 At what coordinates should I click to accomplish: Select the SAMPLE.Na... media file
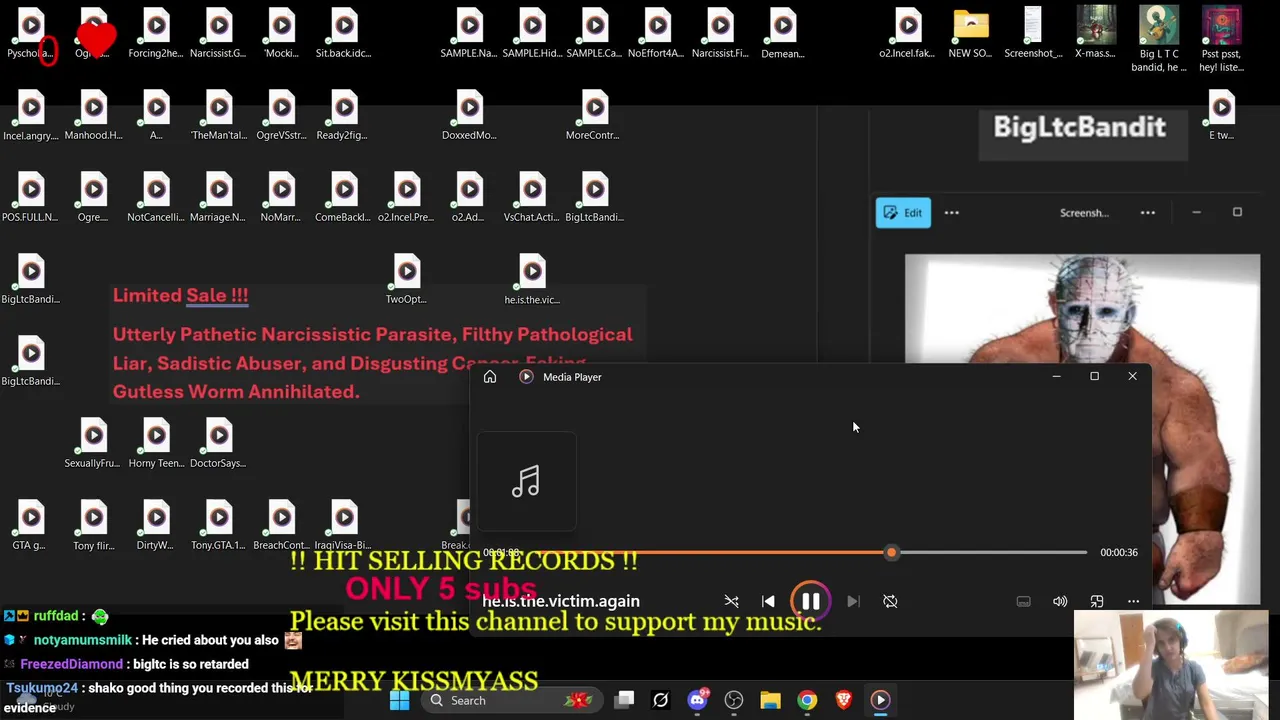469,34
